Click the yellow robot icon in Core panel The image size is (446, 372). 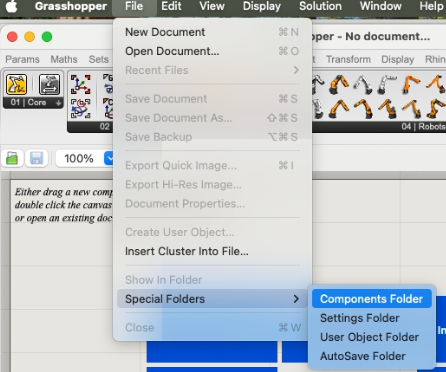(x=16, y=84)
